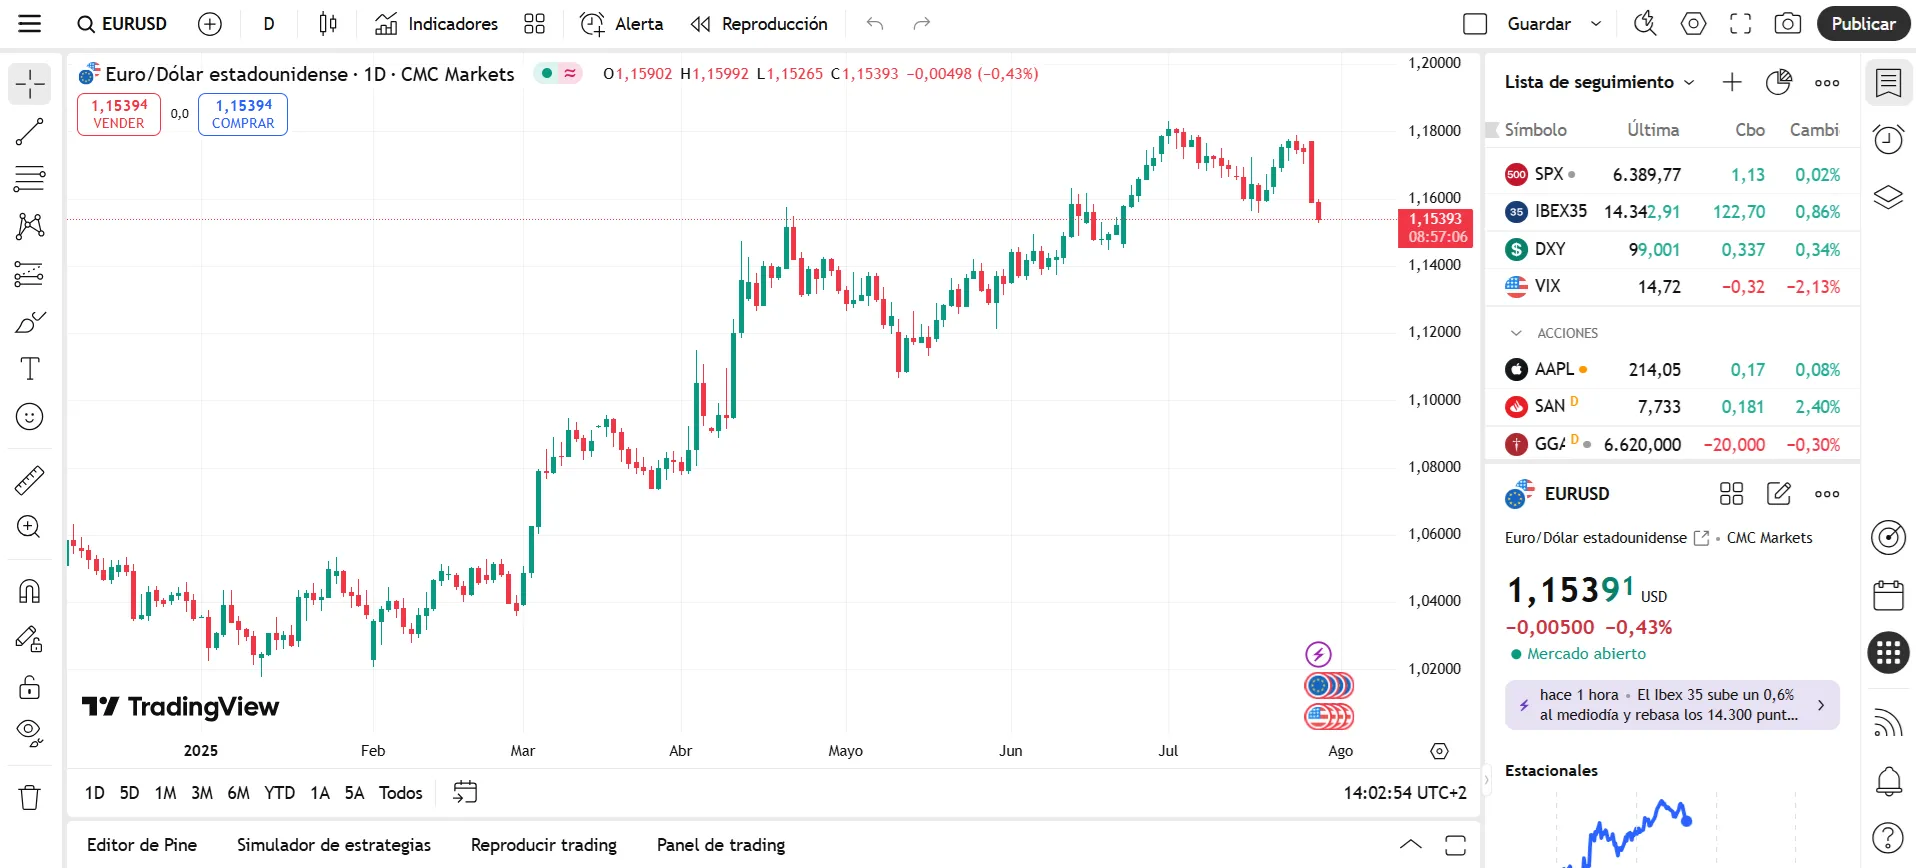Open quick search magnifier-bolt icon
This screenshot has width=1916, height=868.
click(1645, 24)
